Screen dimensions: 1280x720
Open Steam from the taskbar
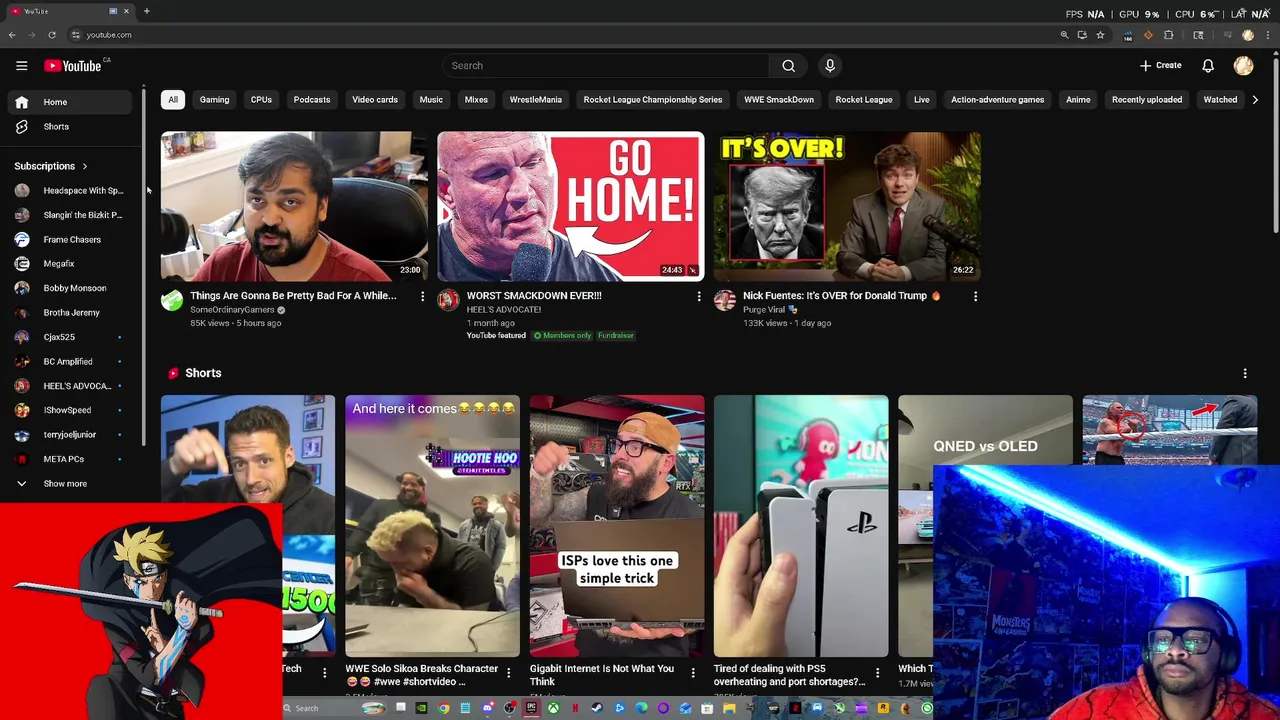point(597,708)
